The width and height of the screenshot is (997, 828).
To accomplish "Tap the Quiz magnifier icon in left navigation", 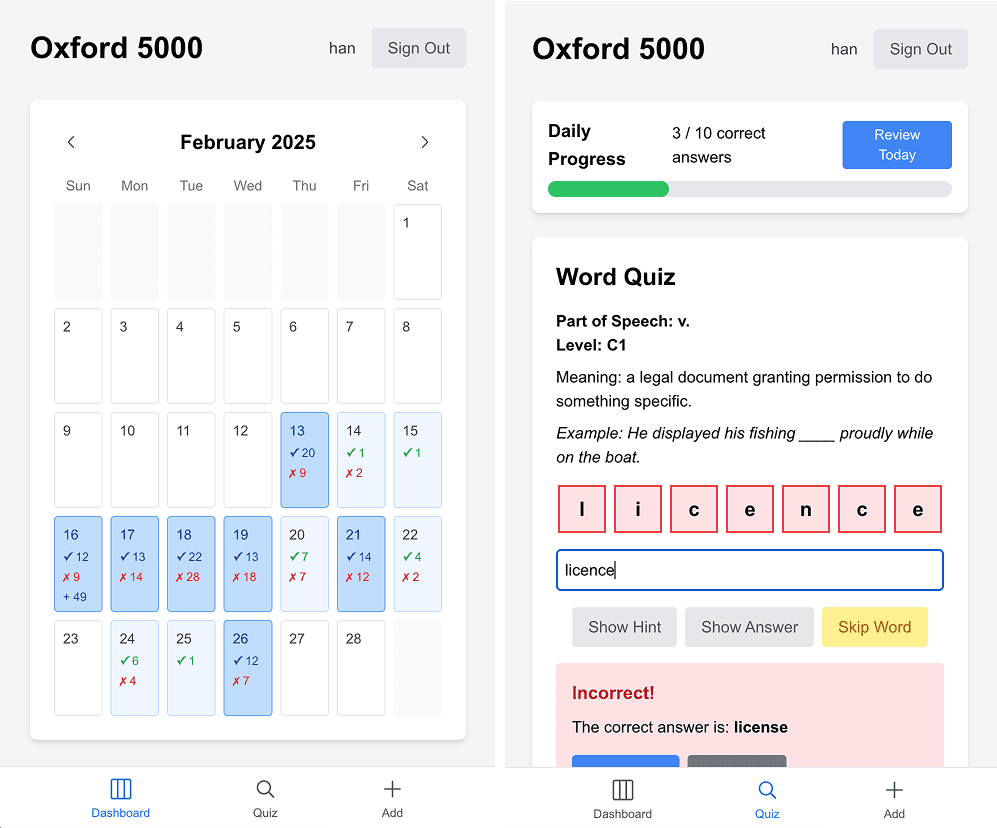I will click(x=265, y=789).
